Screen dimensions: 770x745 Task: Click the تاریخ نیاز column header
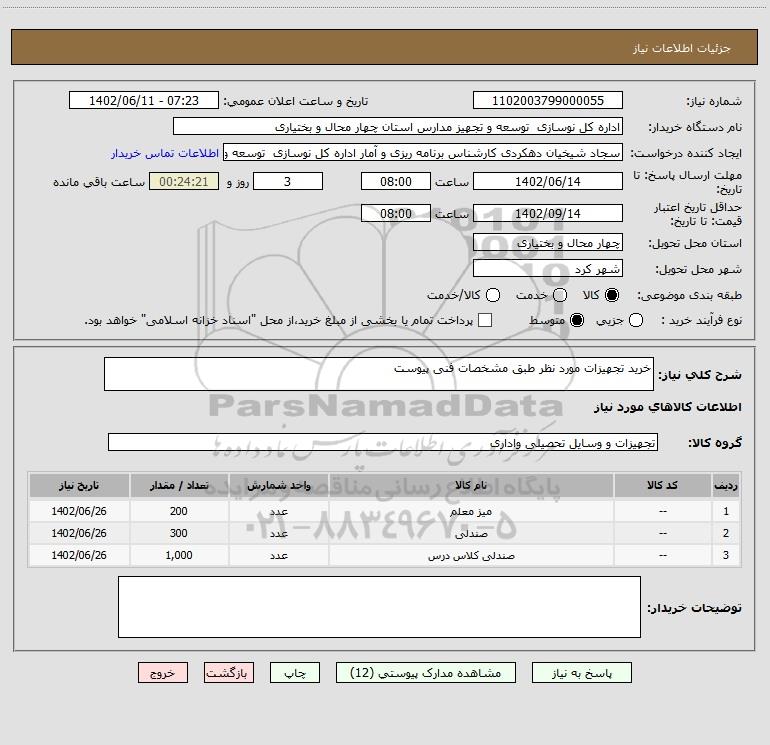coord(79,486)
